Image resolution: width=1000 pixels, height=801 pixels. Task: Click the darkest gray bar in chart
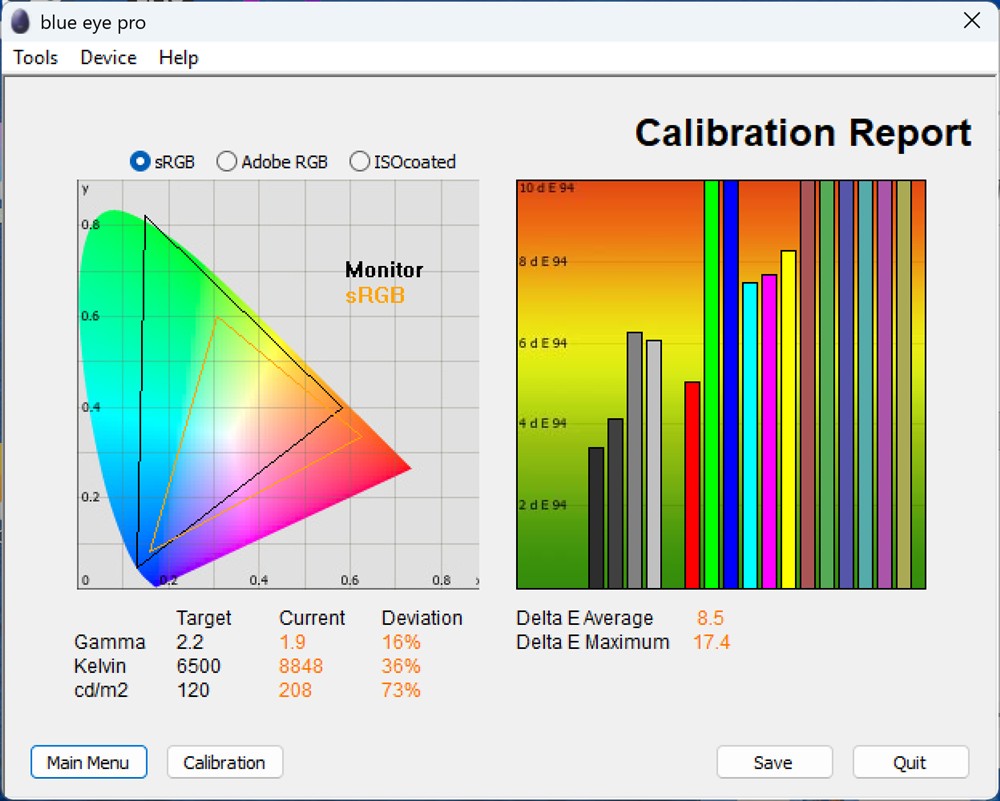[596, 518]
